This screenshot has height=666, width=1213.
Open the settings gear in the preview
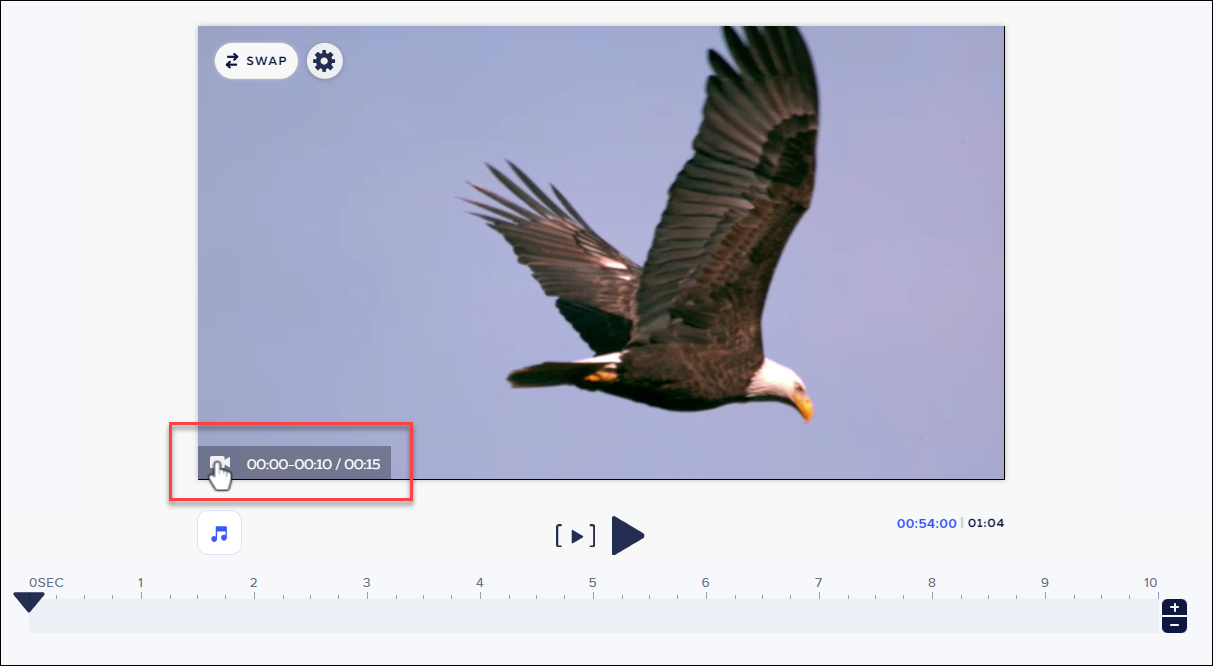tap(324, 61)
